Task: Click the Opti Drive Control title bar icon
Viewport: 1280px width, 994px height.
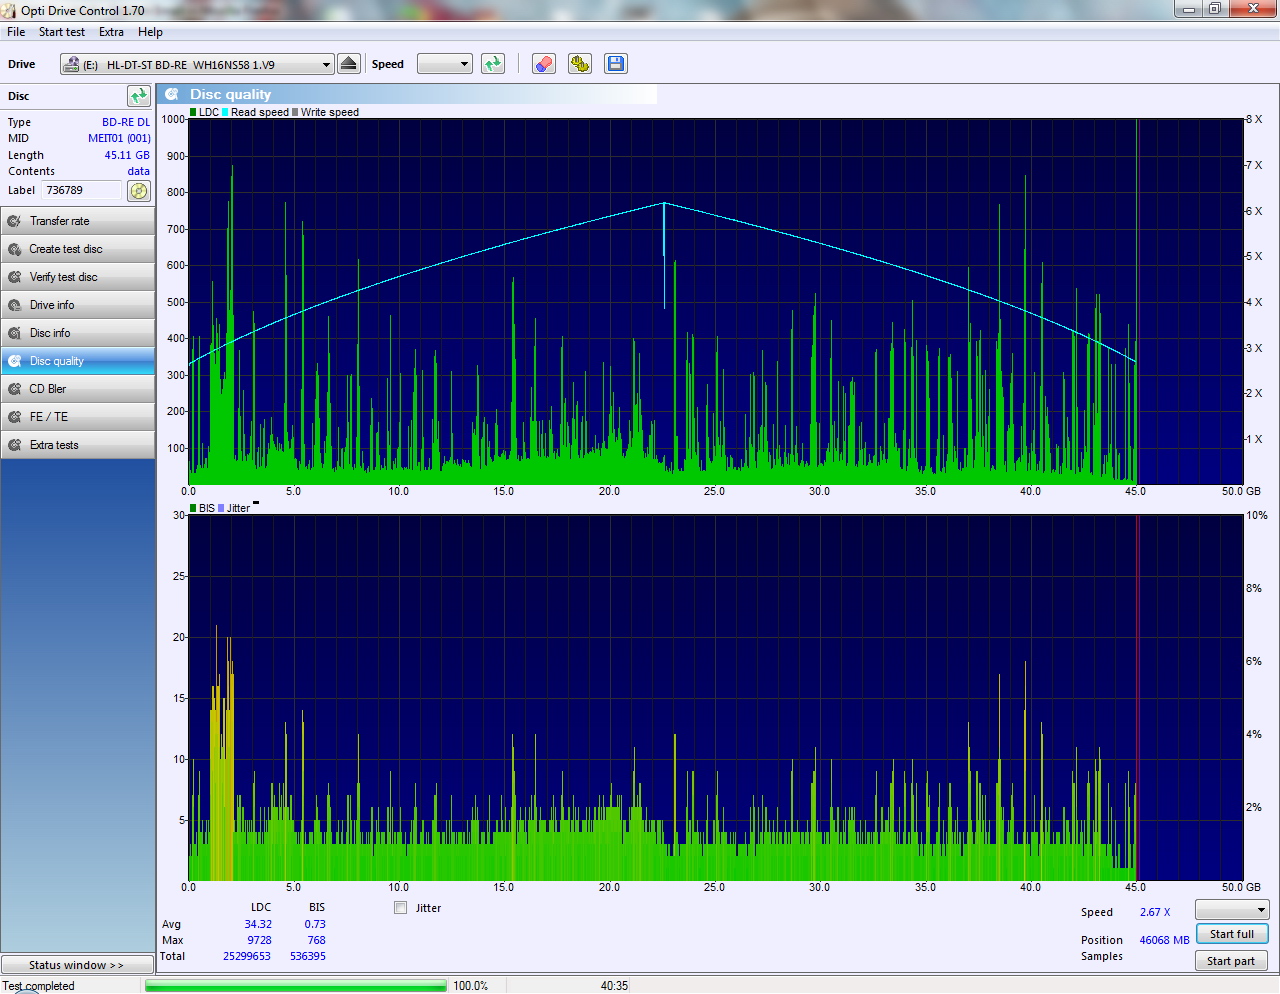Action: point(9,10)
